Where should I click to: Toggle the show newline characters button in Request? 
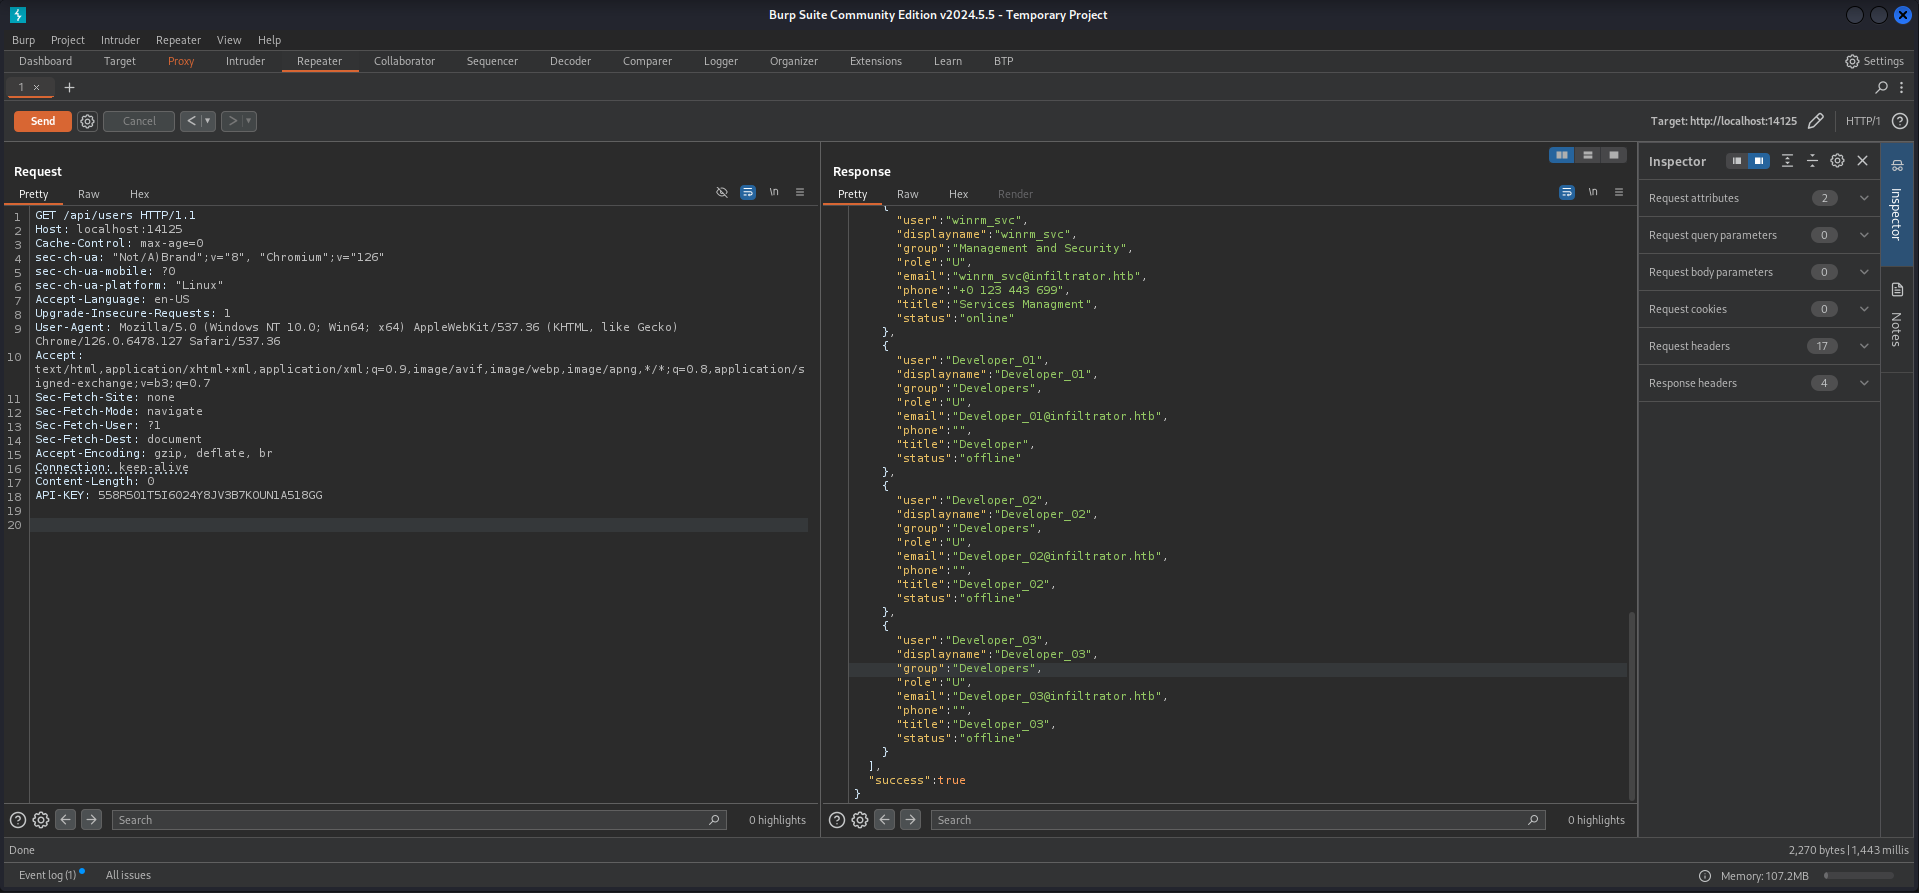pyautogui.click(x=774, y=193)
